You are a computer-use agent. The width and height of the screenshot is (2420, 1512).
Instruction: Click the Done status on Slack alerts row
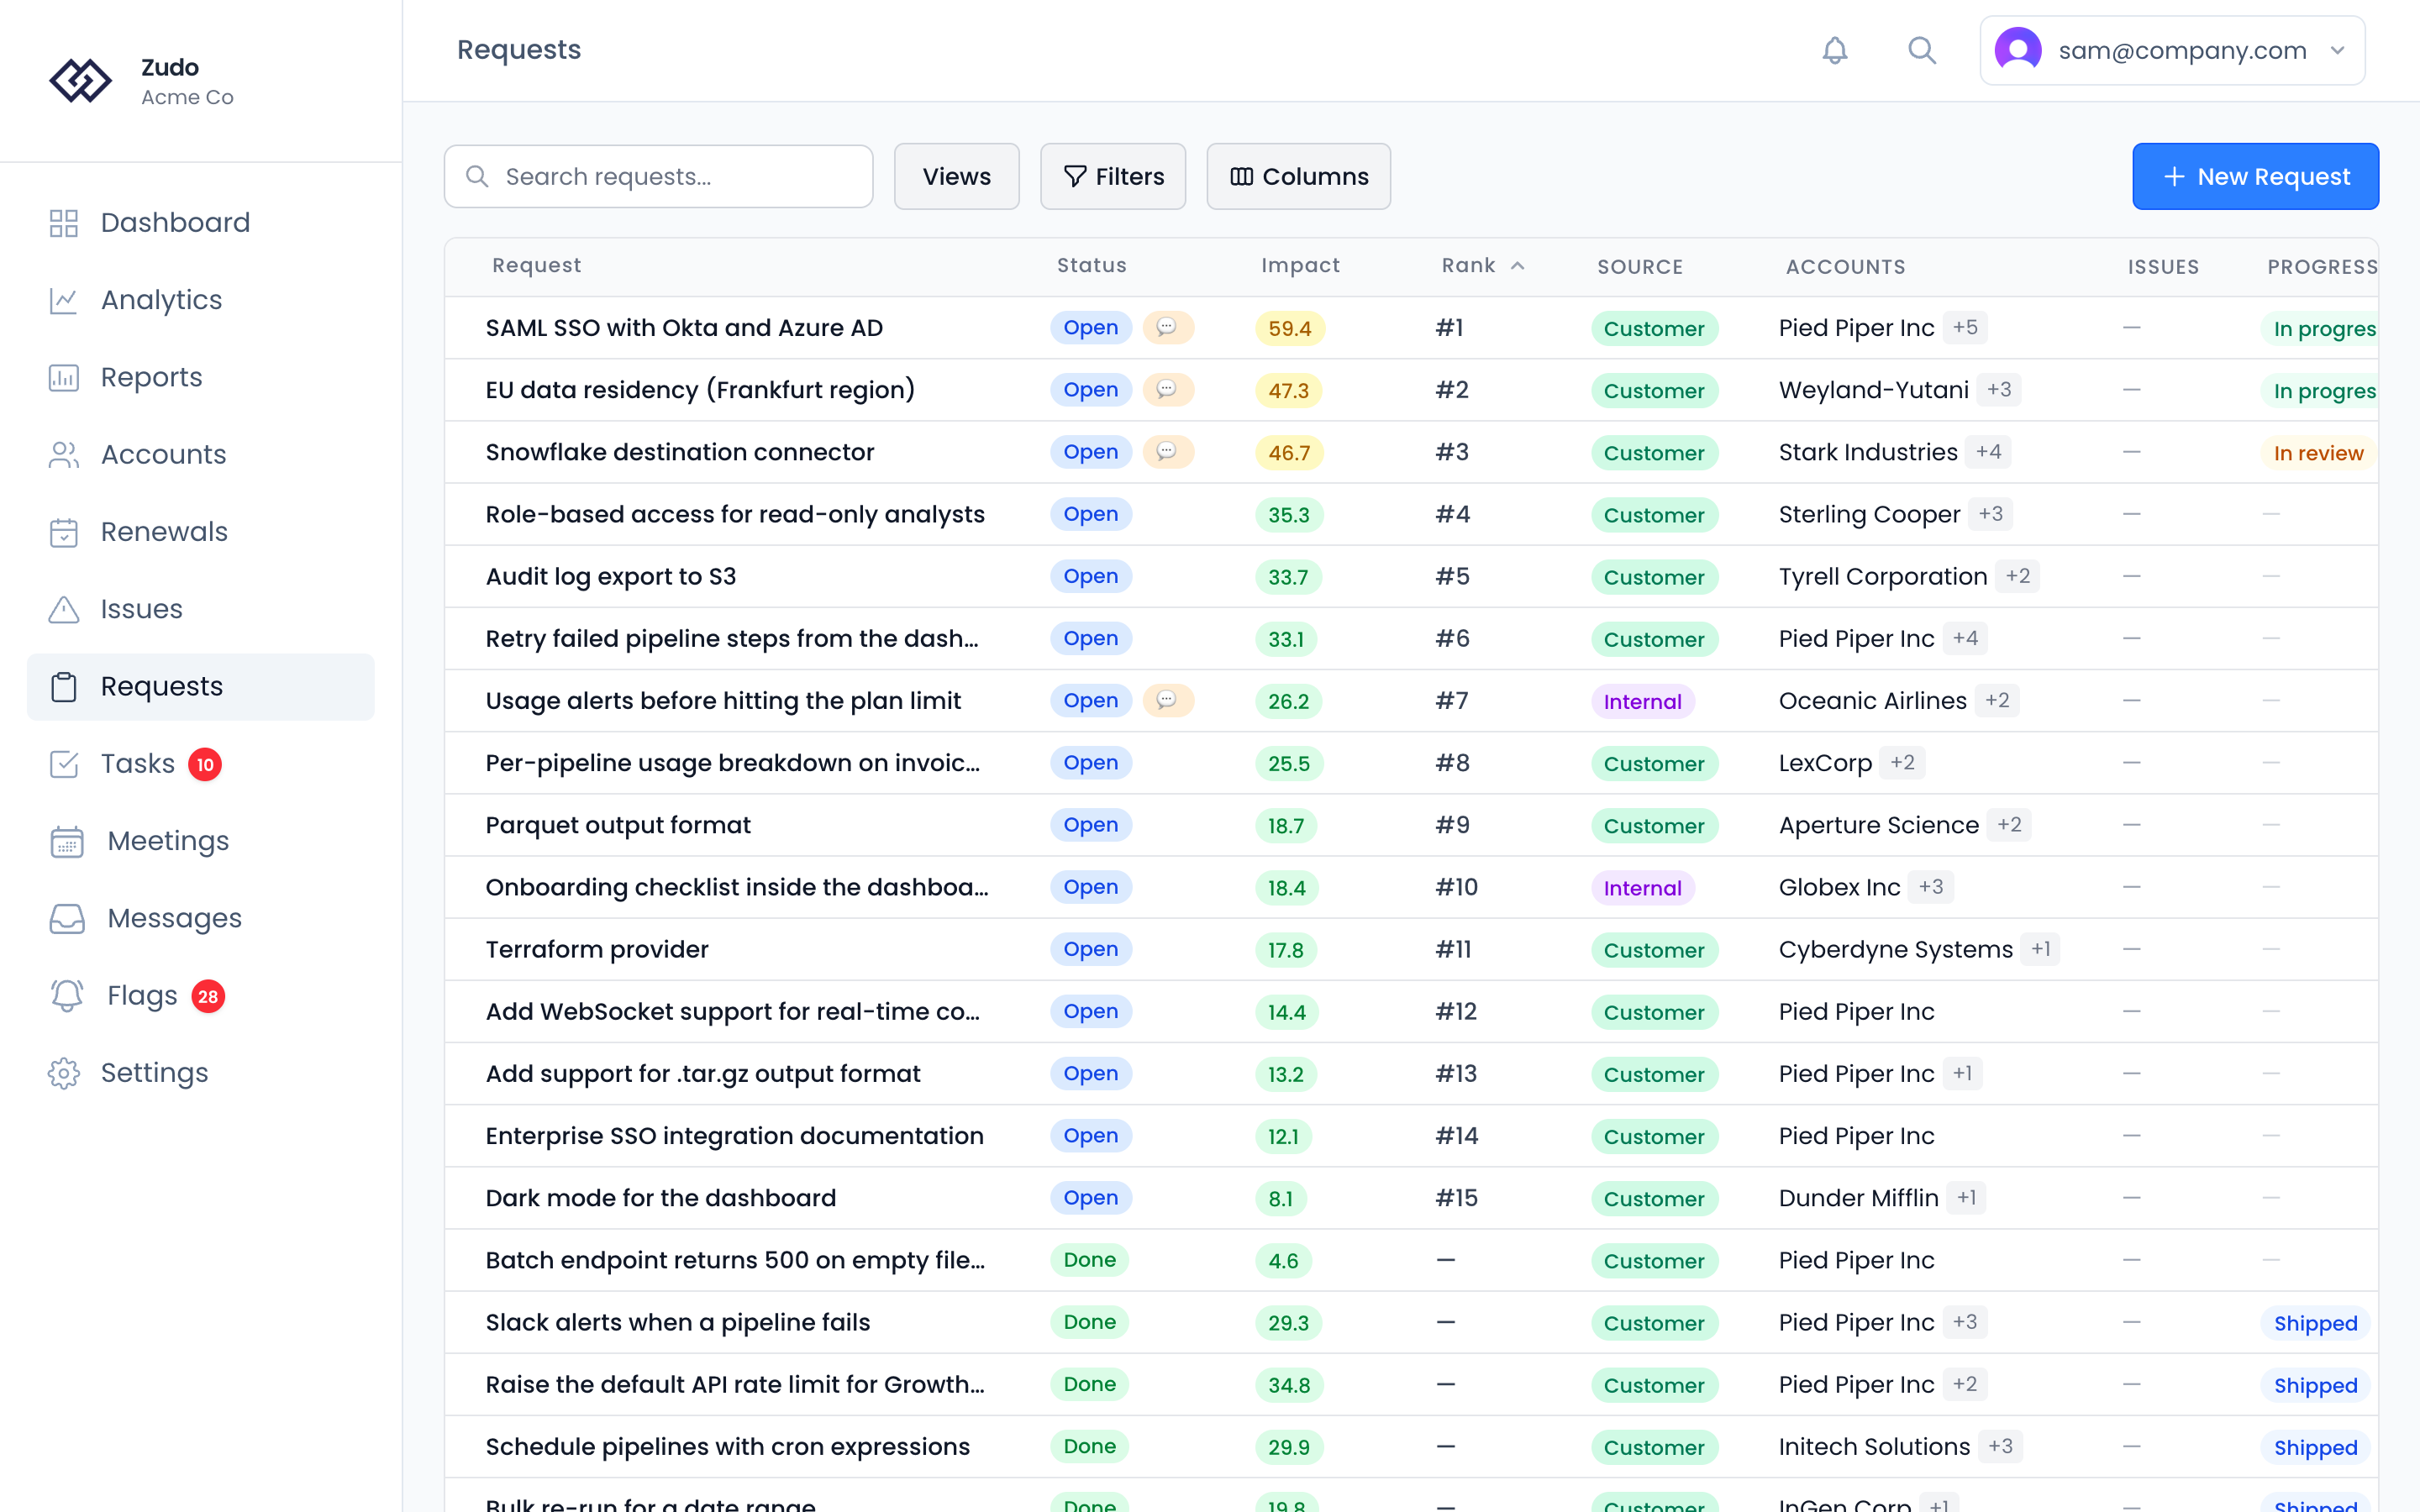[1089, 1322]
